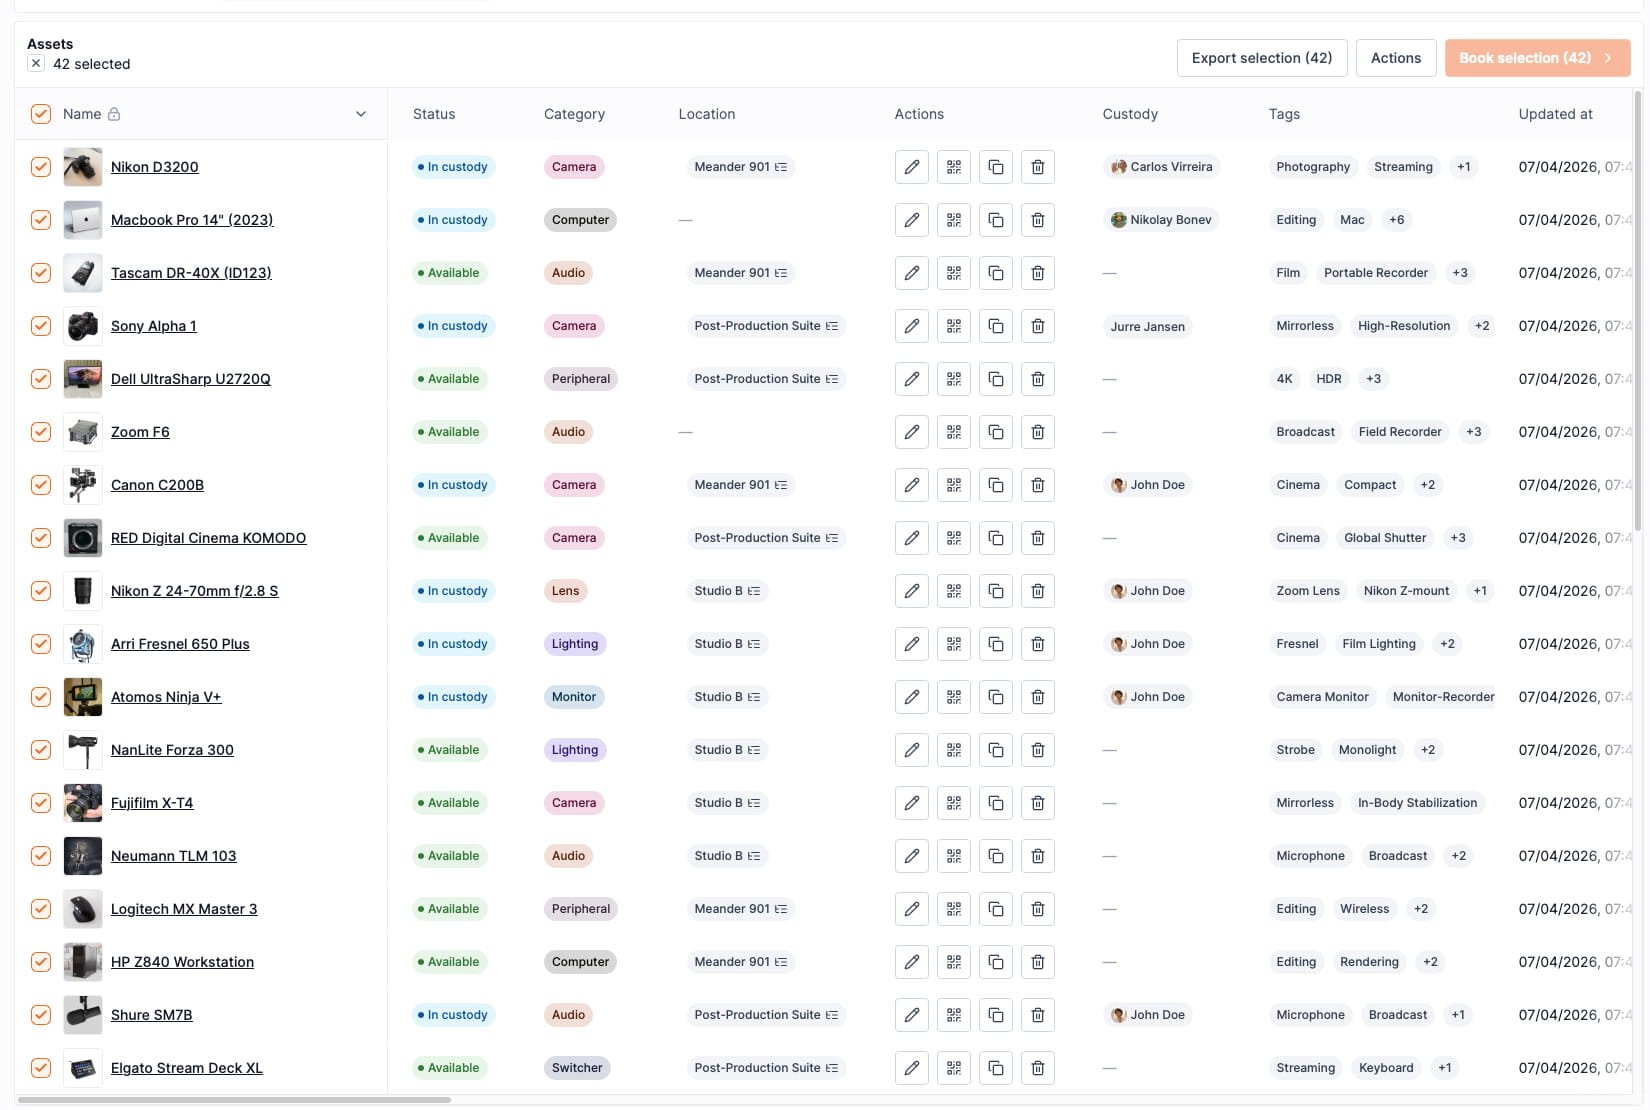Show QR code for RED Digital Cinema KOMODO
1650x1110 pixels.
953,538
